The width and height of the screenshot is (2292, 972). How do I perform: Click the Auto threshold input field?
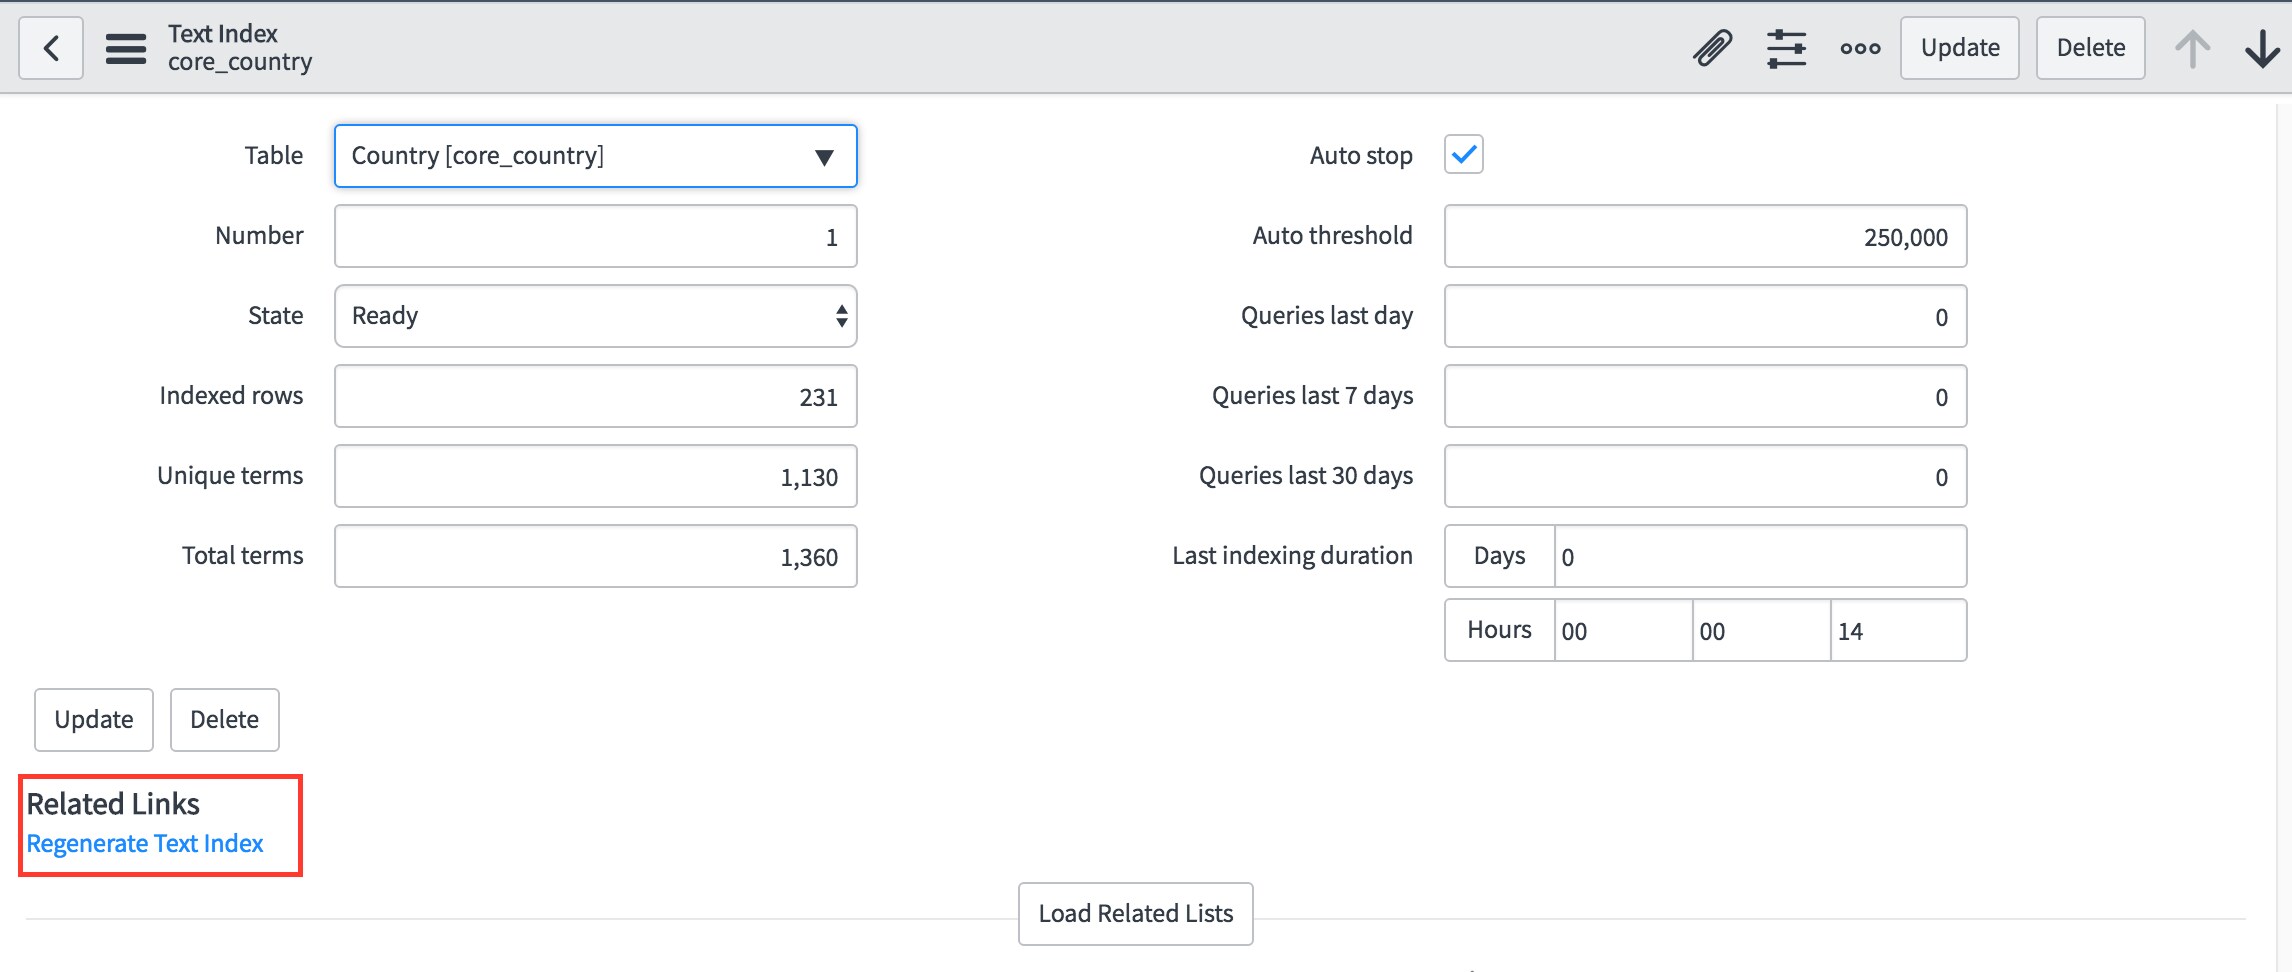pos(1705,236)
